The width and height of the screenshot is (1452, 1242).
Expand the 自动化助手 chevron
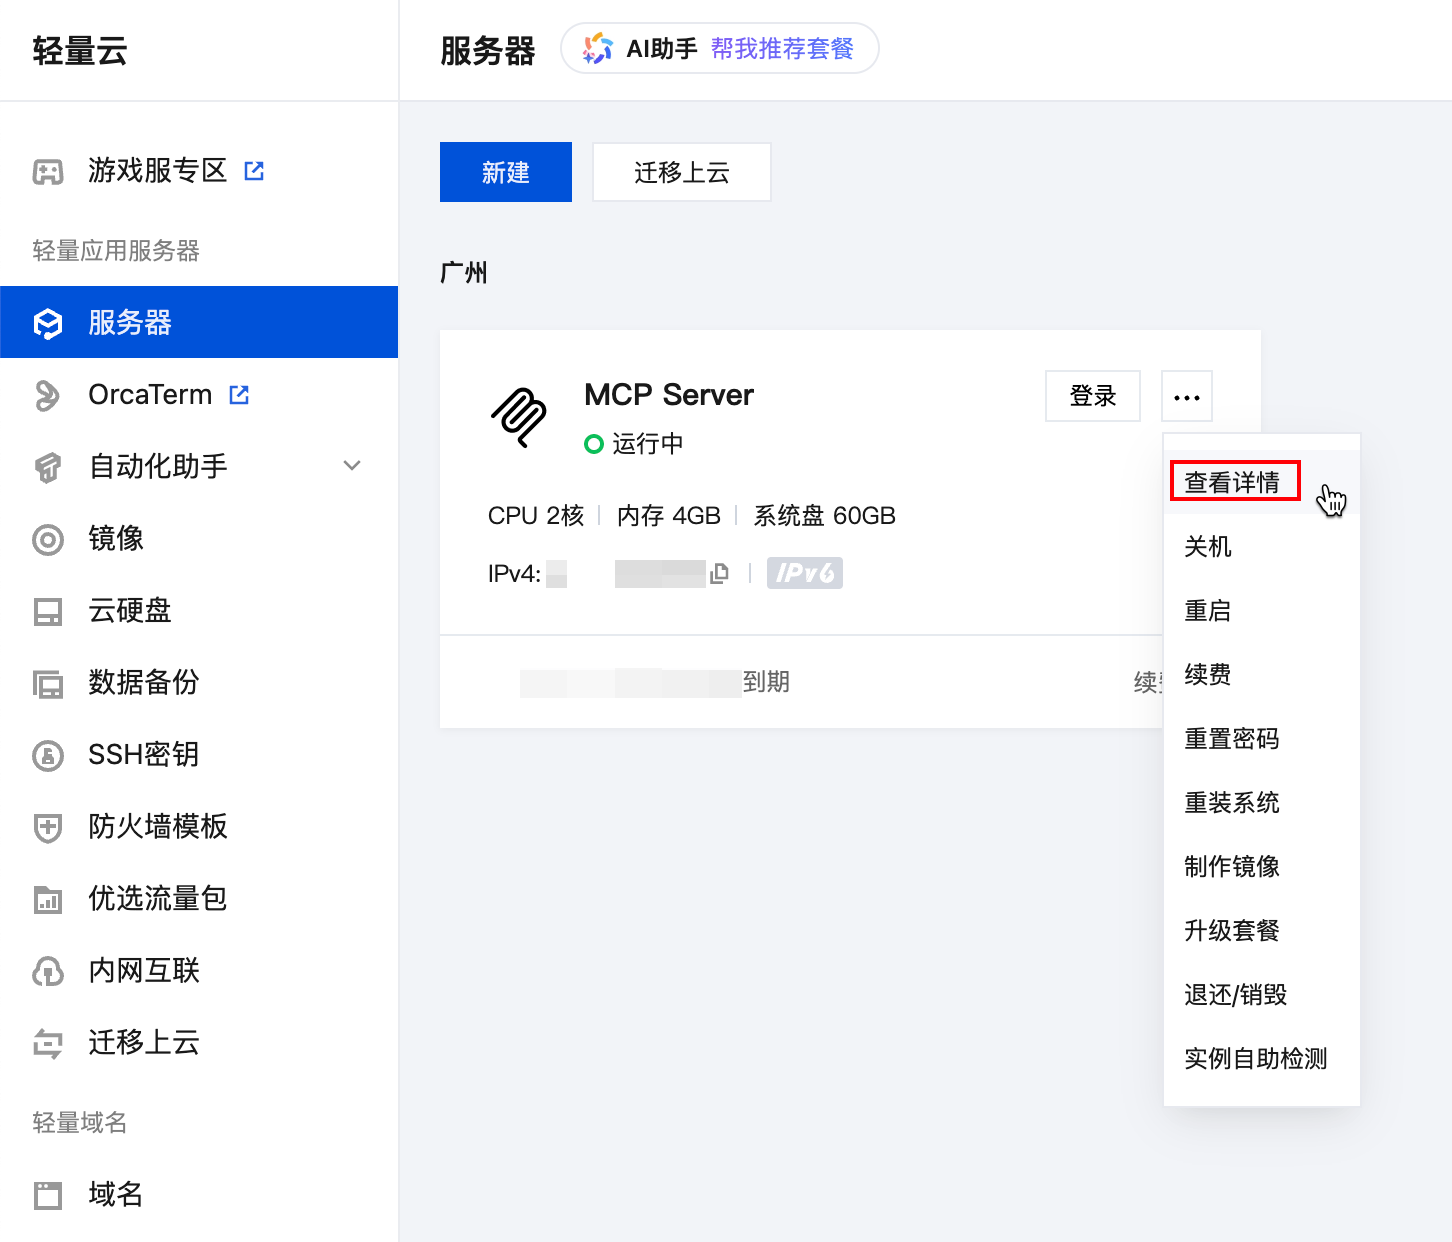(352, 465)
